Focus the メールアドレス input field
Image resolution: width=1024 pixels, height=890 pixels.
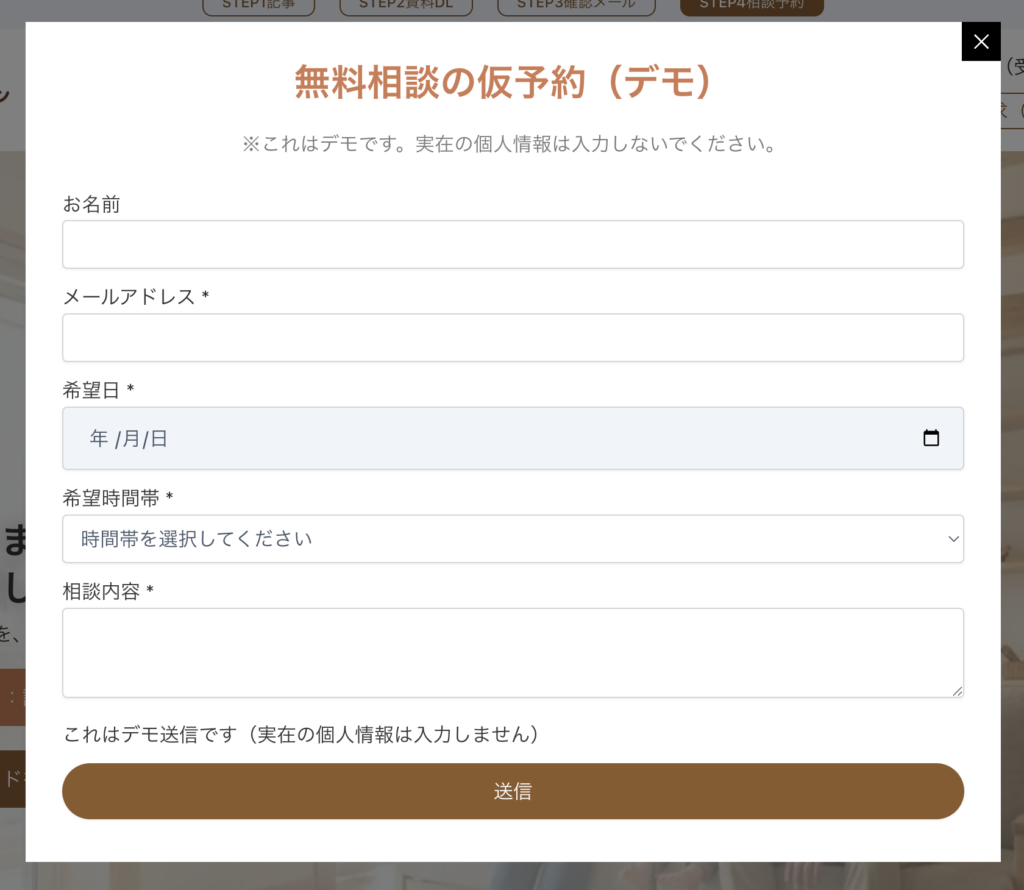click(x=512, y=338)
